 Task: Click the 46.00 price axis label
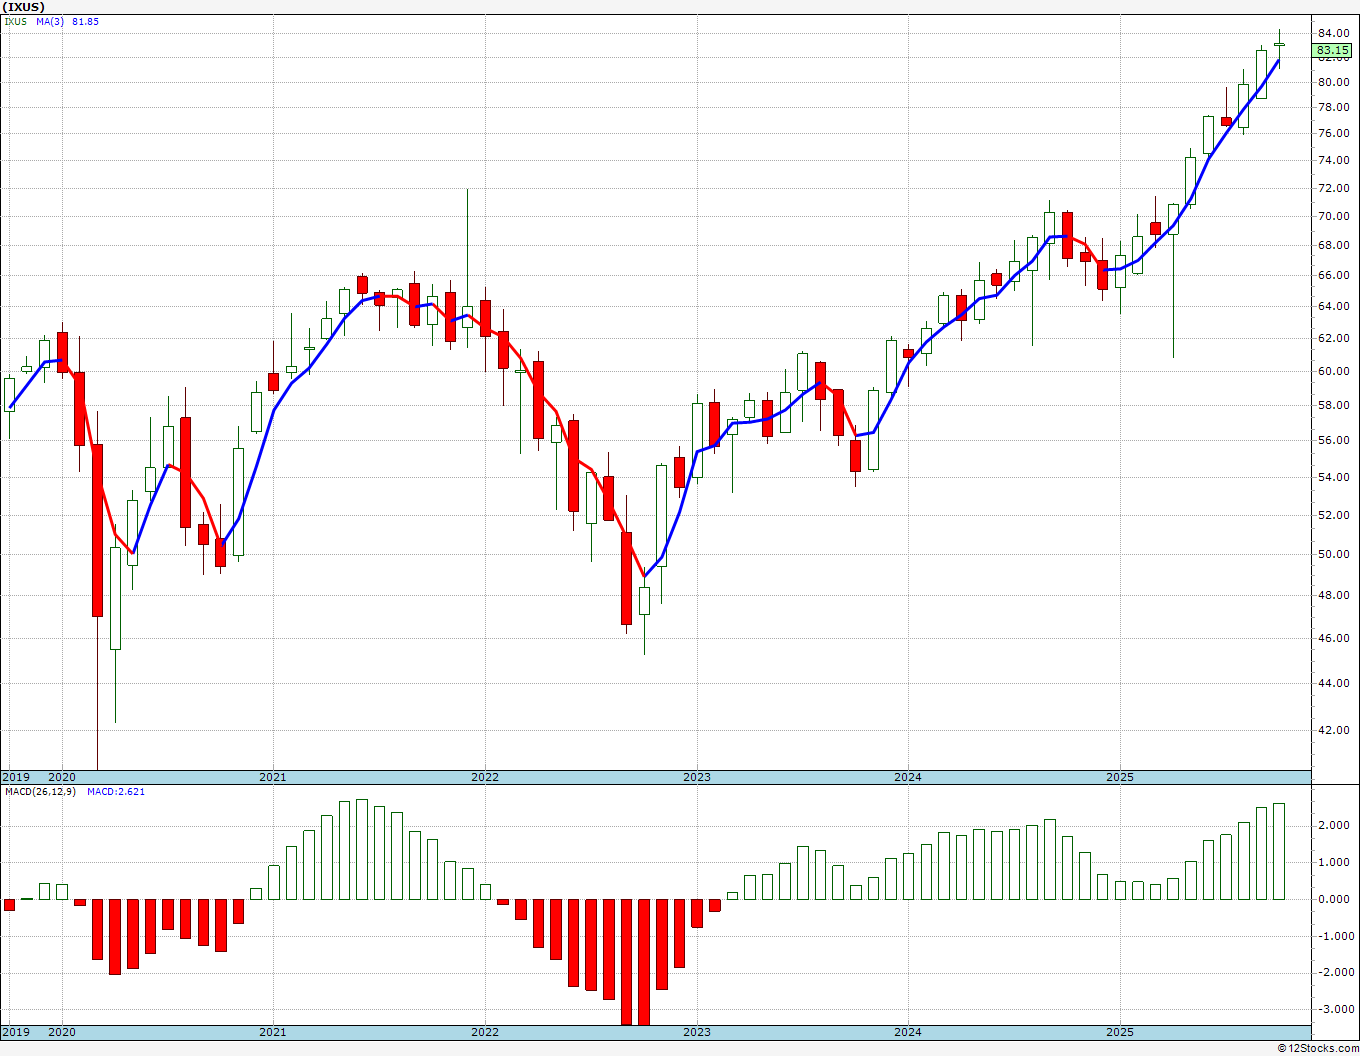coord(1334,638)
